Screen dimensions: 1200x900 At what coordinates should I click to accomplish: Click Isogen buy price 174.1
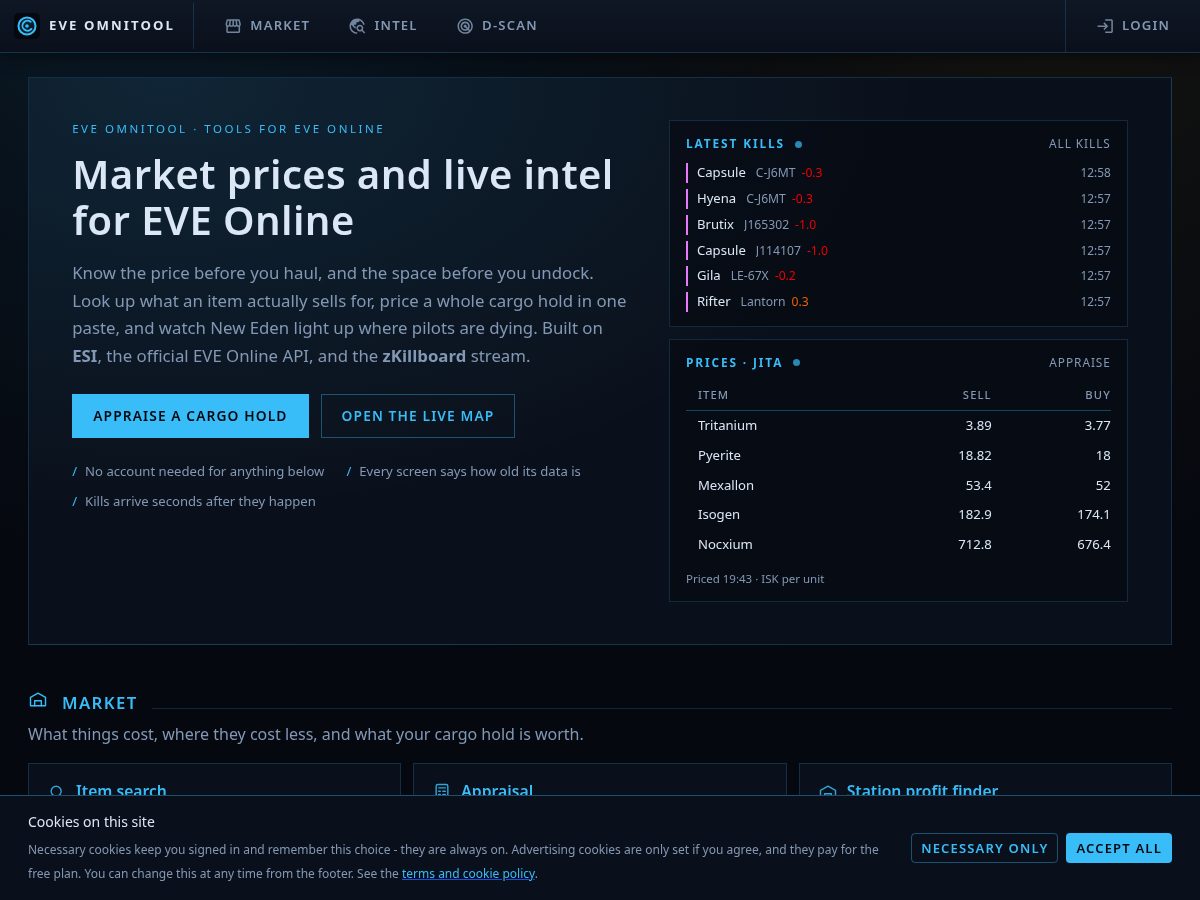click(1094, 515)
